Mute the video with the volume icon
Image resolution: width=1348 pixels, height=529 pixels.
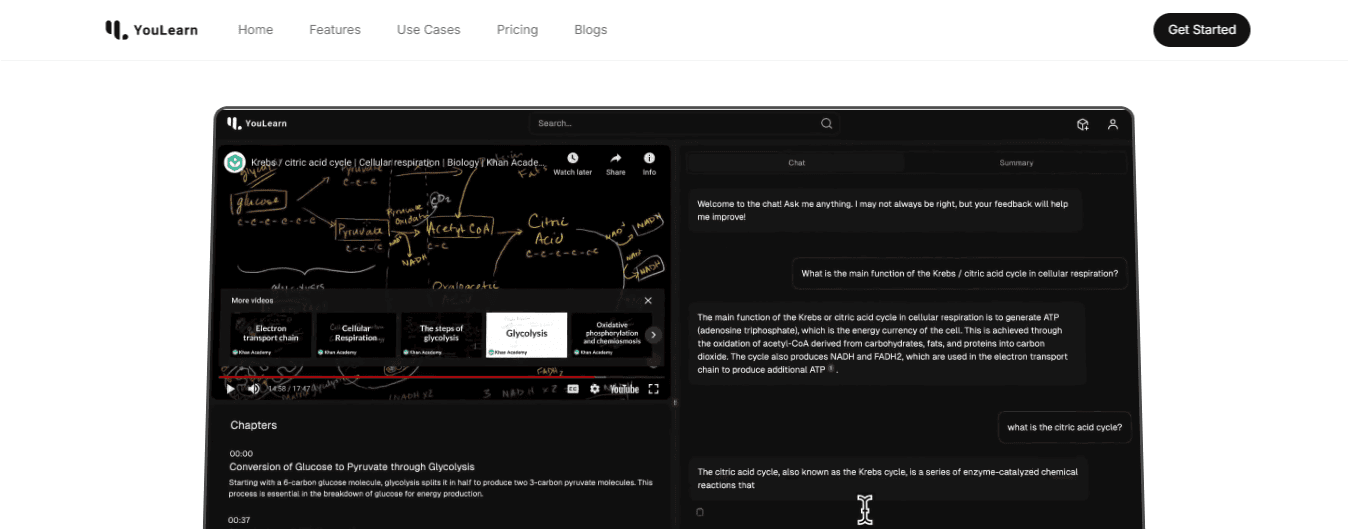tap(254, 389)
